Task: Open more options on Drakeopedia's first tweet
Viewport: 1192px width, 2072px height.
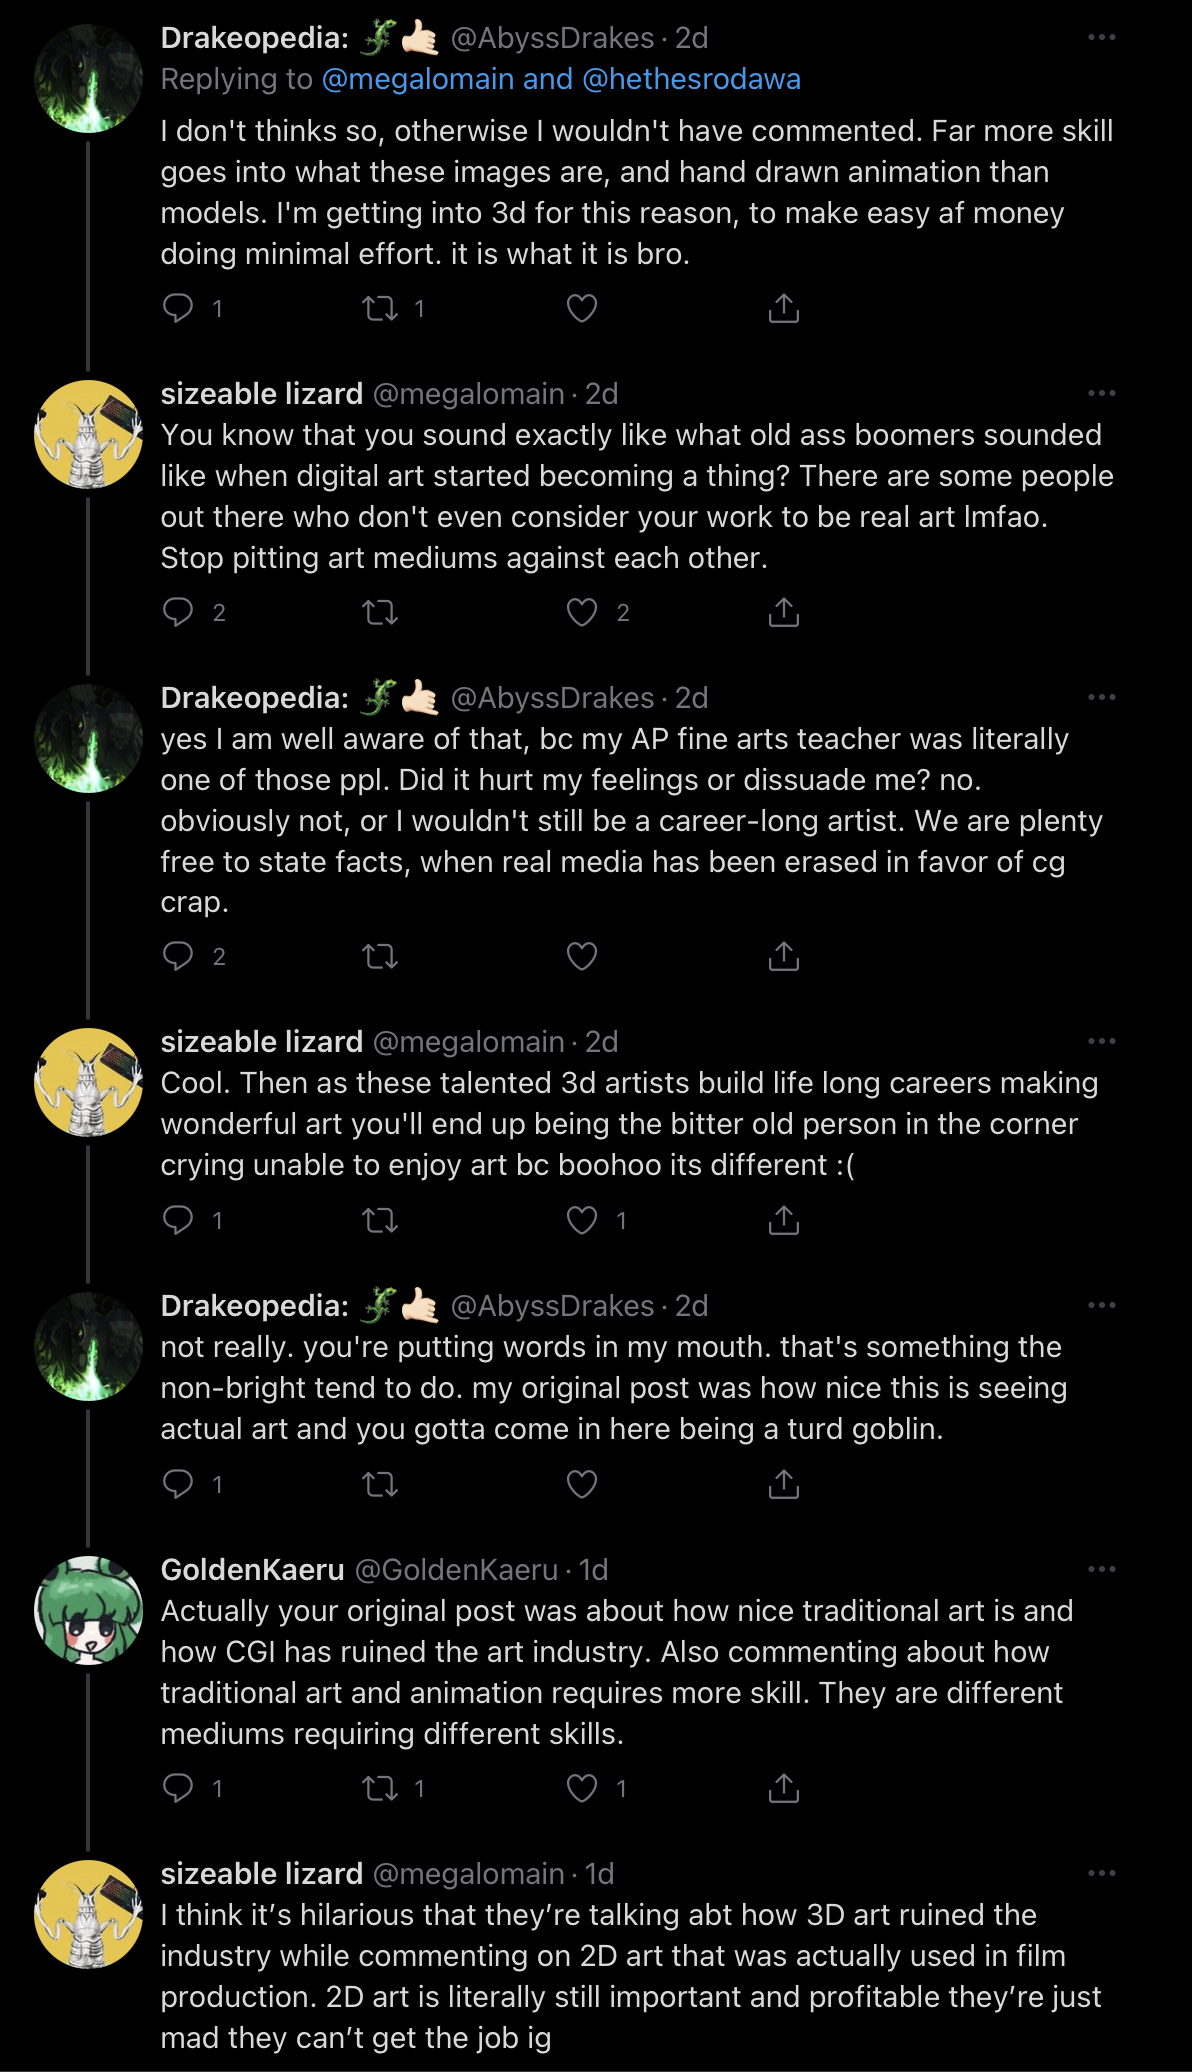Action: coord(1102,37)
